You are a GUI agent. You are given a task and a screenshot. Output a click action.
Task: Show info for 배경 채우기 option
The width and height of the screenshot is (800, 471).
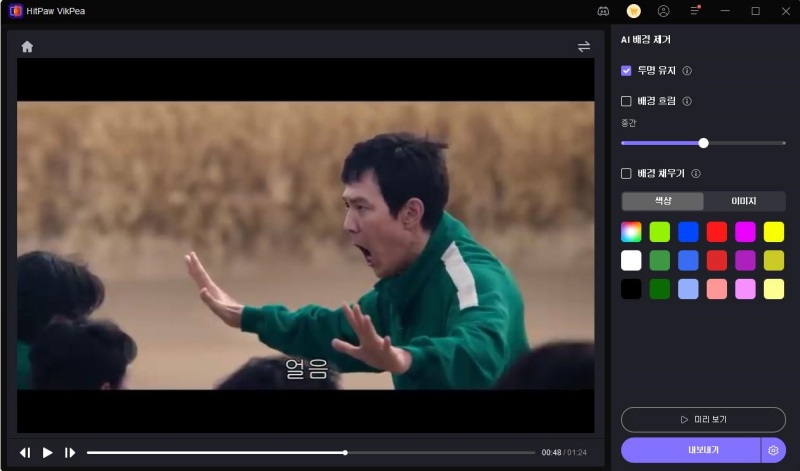(x=696, y=173)
